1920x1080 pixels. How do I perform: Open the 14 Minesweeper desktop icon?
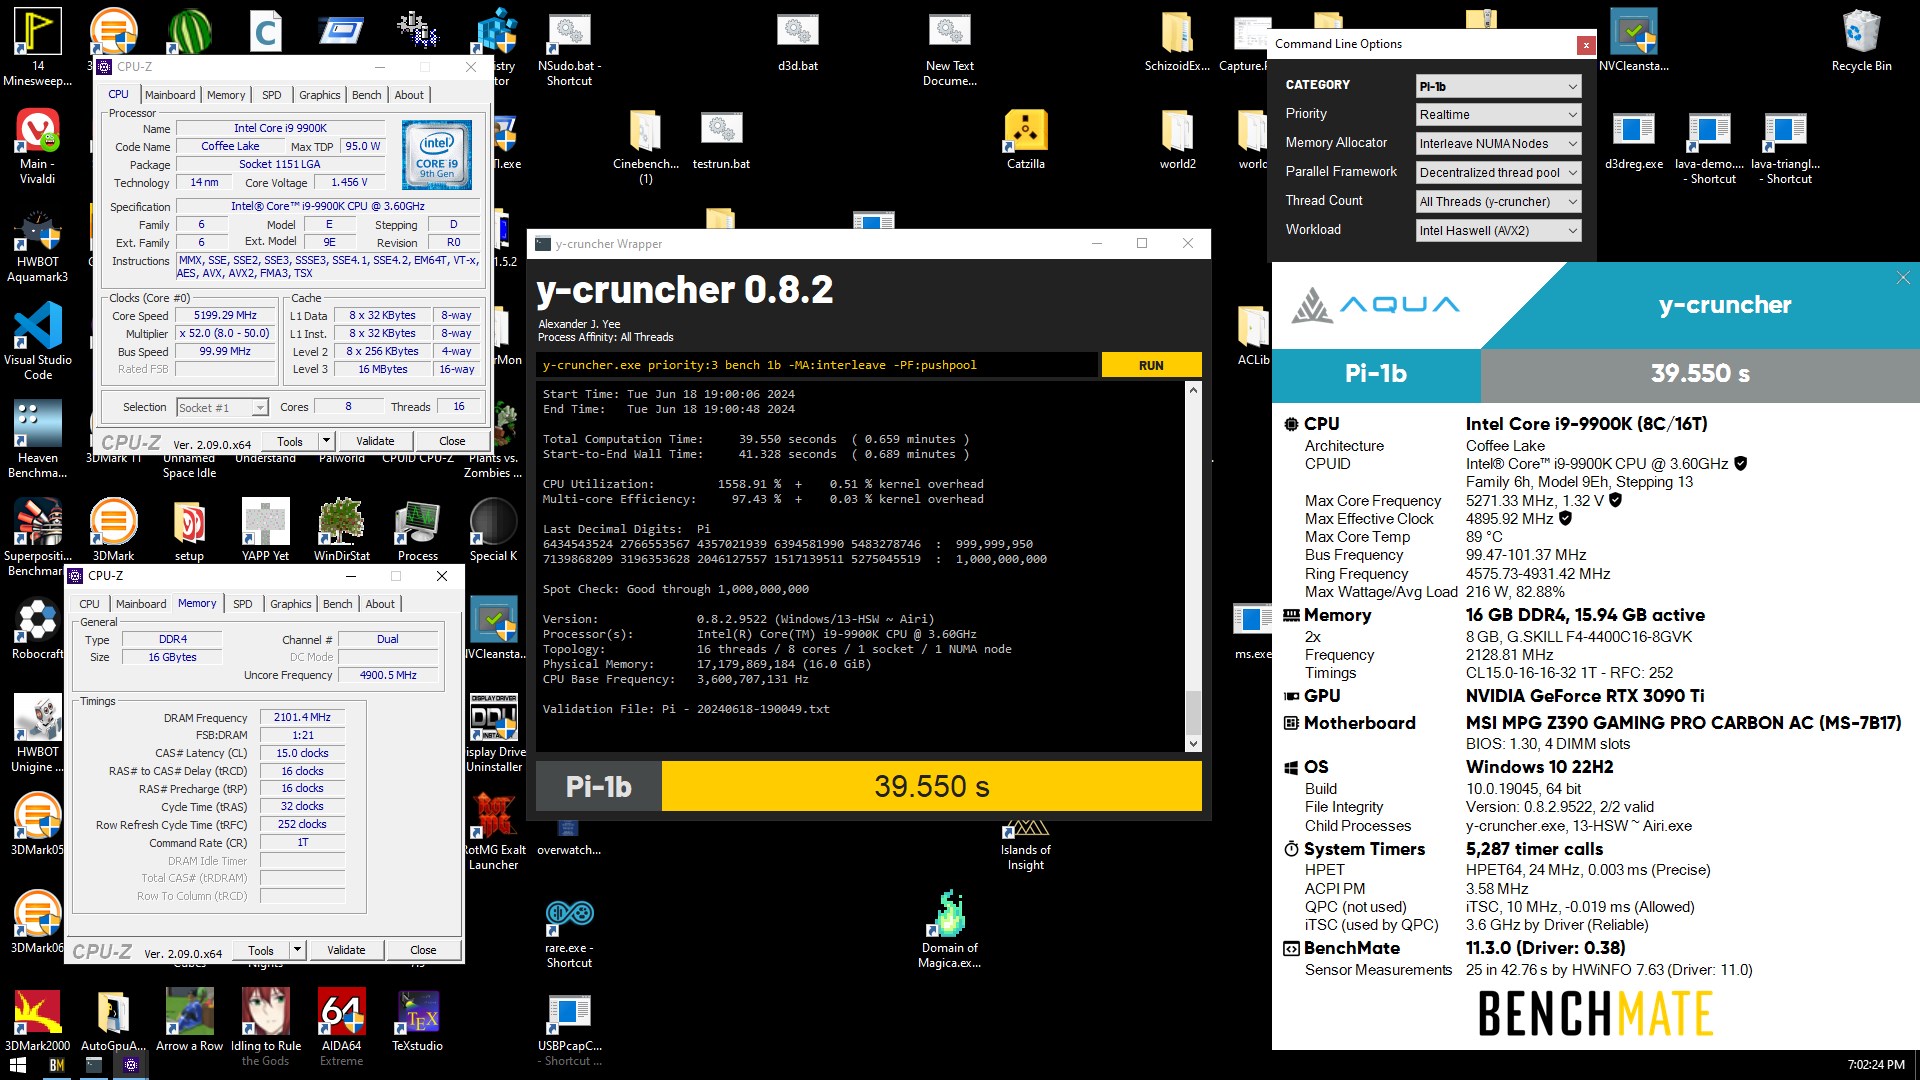(38, 47)
